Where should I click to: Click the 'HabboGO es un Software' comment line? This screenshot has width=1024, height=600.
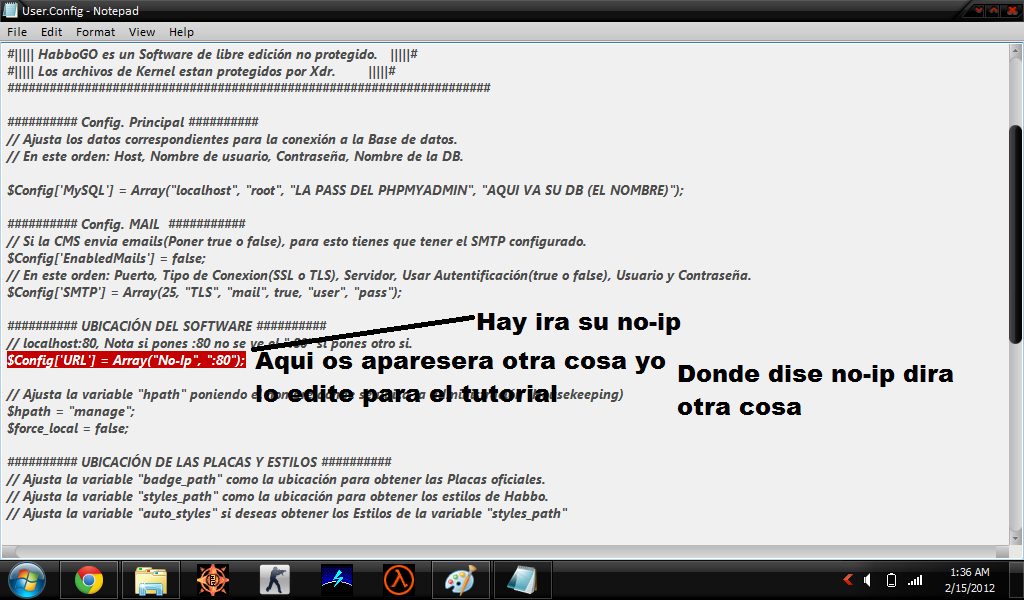pos(212,54)
